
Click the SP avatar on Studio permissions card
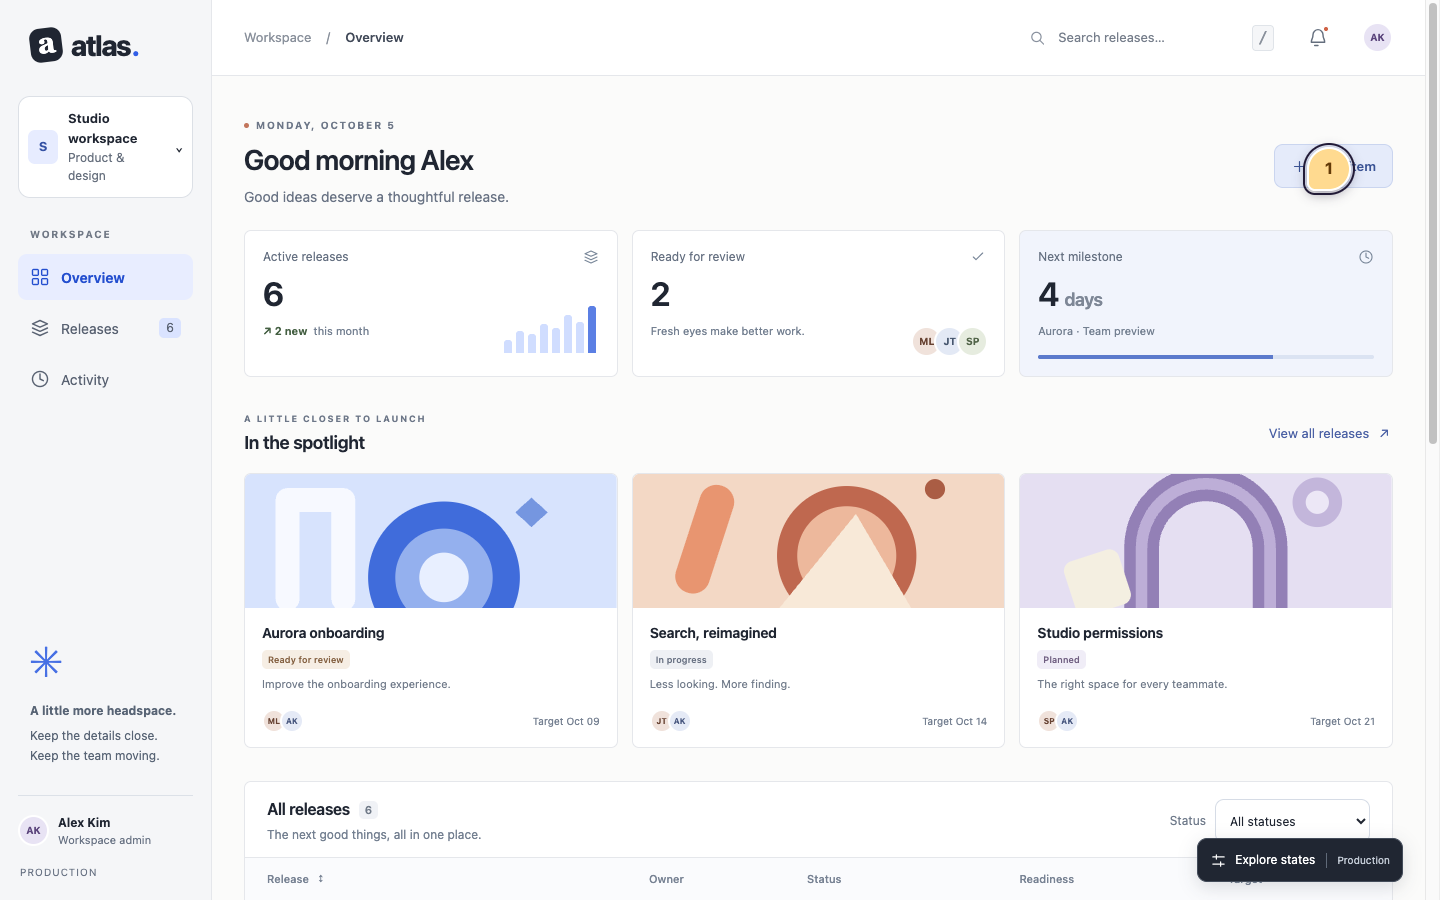click(1048, 721)
